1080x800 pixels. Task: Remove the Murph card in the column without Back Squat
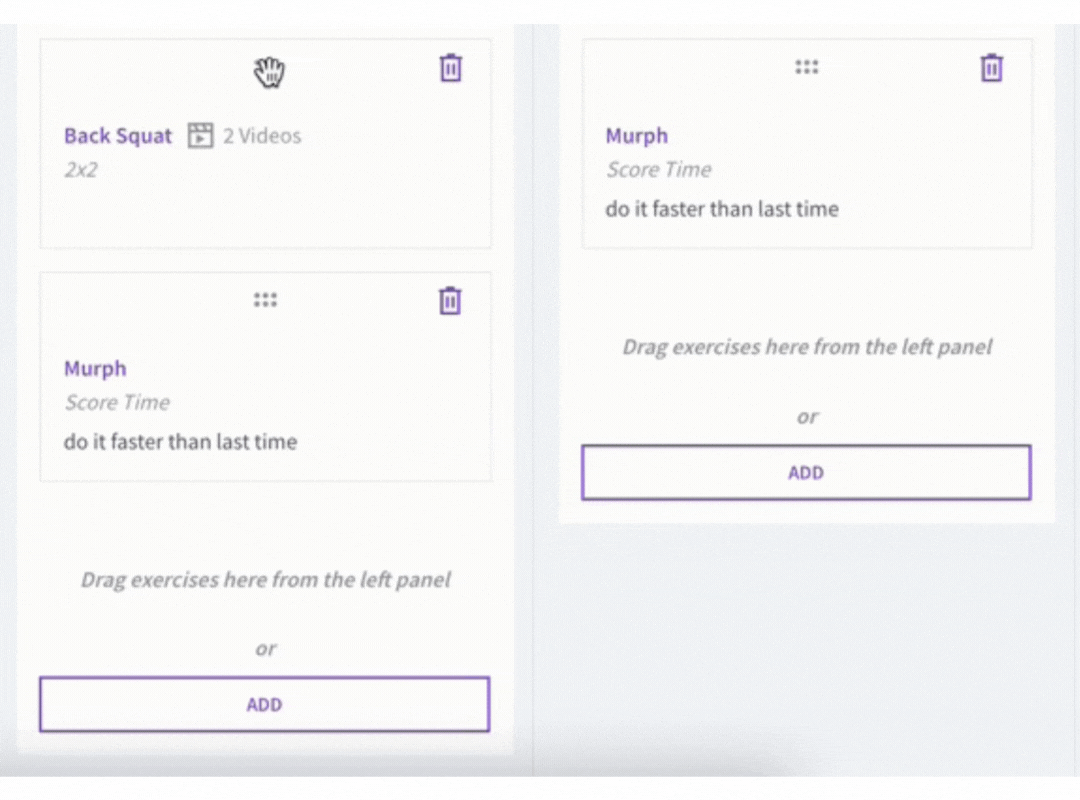991,68
